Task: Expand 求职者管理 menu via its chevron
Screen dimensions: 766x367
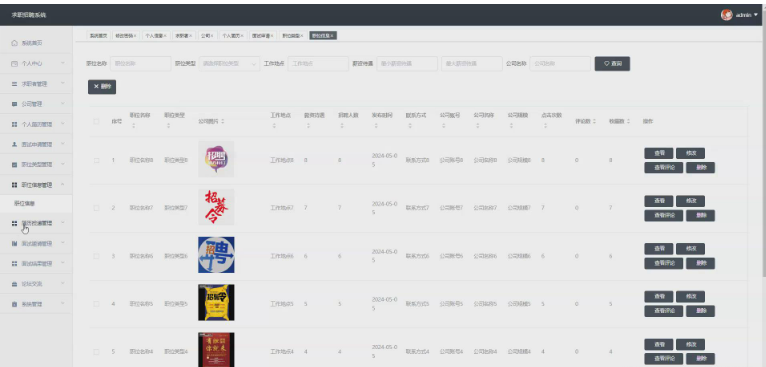Action: pos(63,84)
